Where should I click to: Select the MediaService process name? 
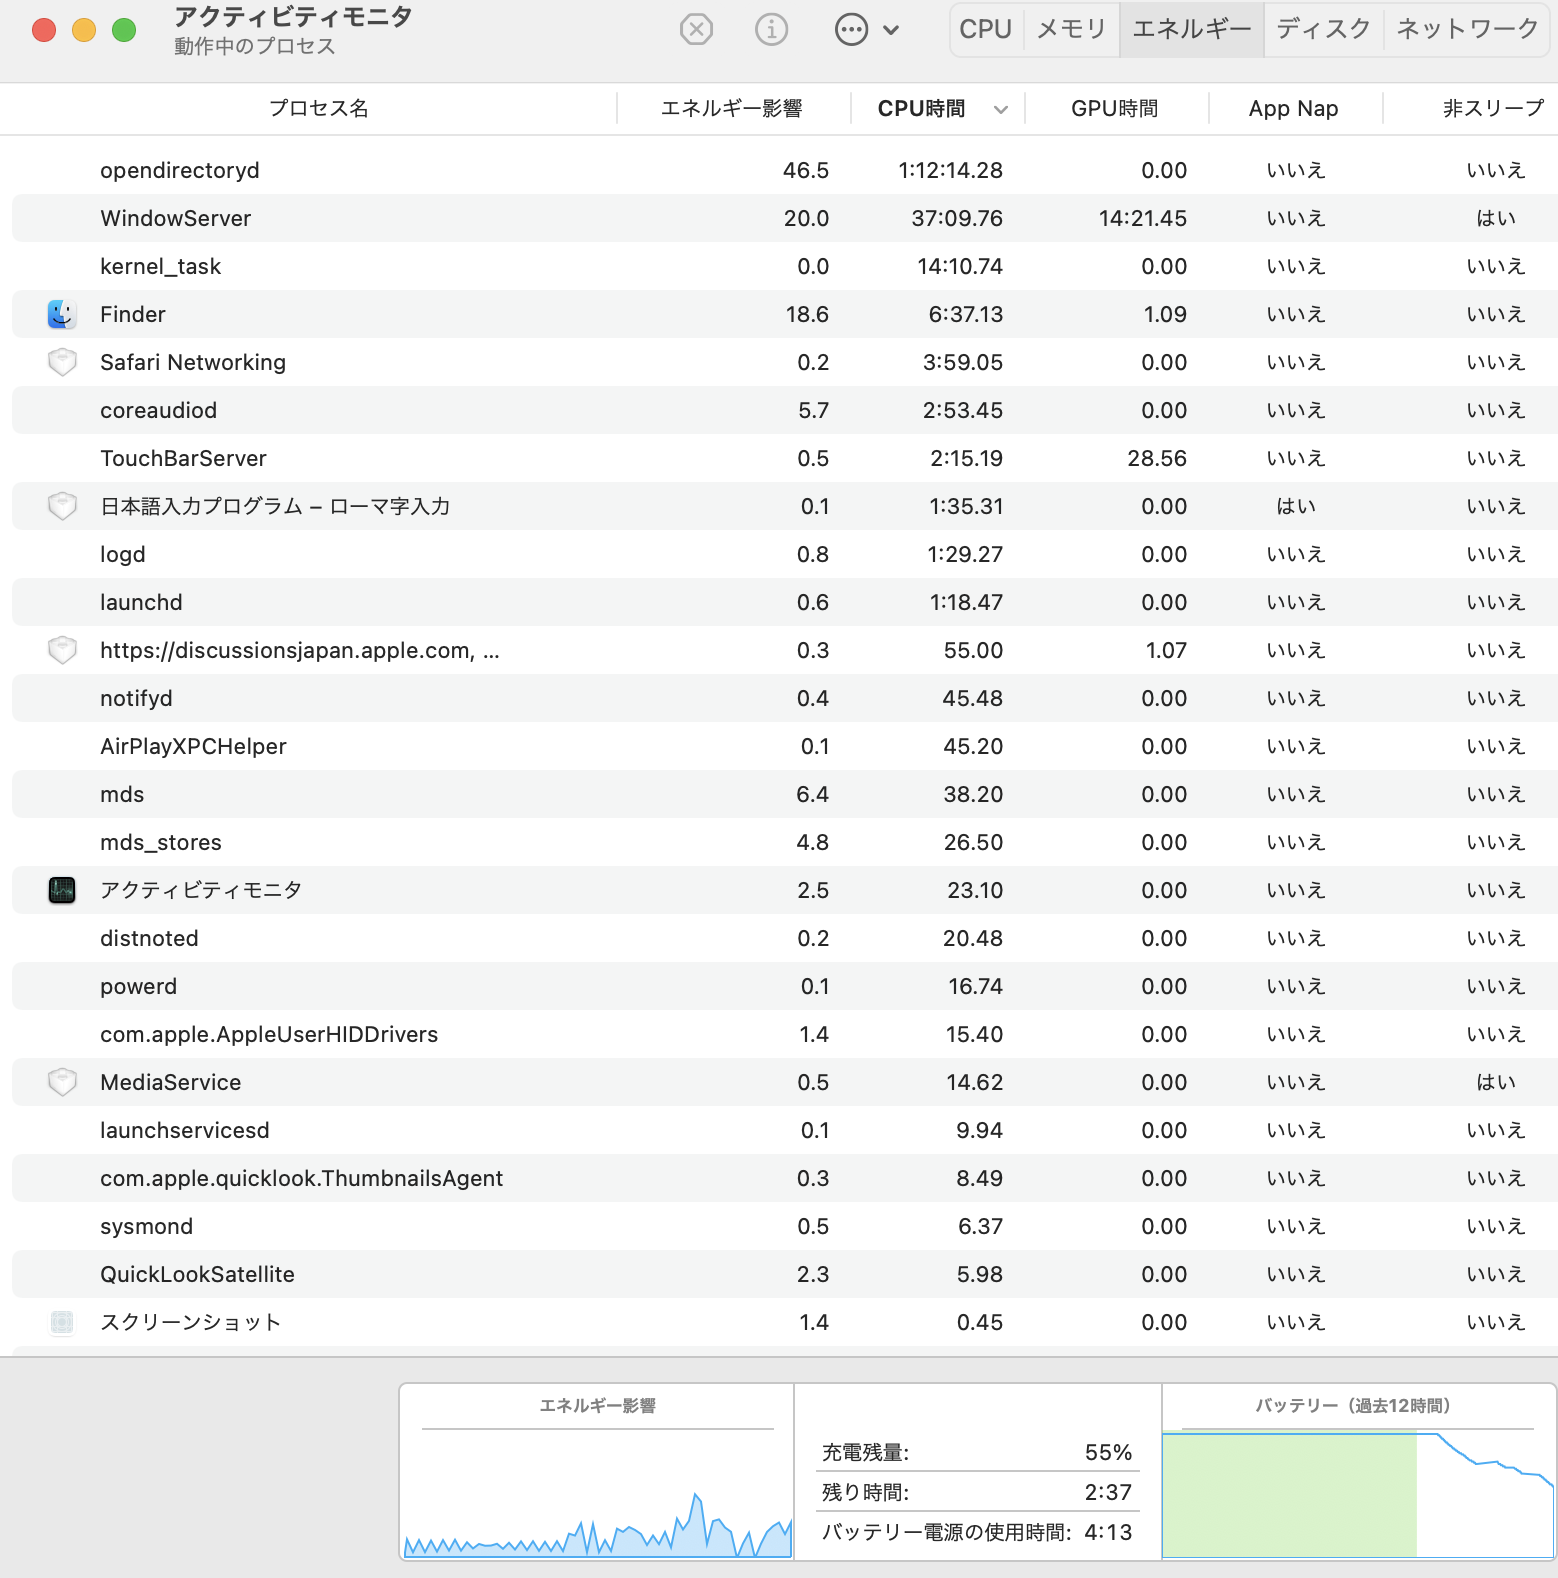point(171,1082)
